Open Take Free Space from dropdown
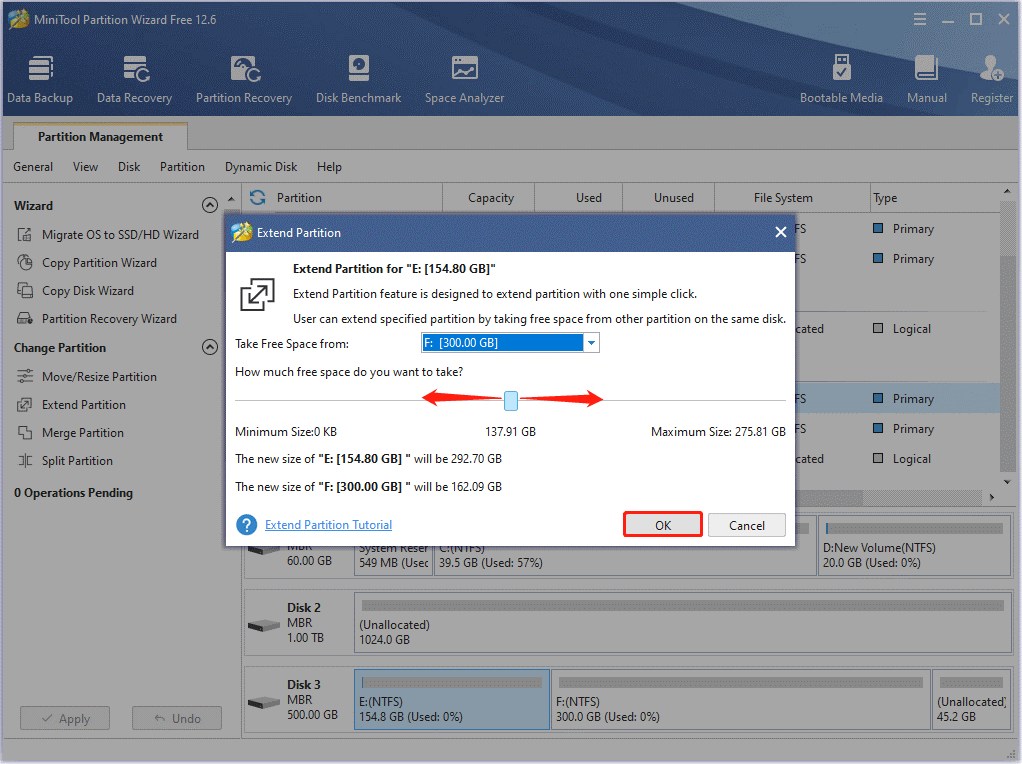1022x764 pixels. [x=591, y=343]
